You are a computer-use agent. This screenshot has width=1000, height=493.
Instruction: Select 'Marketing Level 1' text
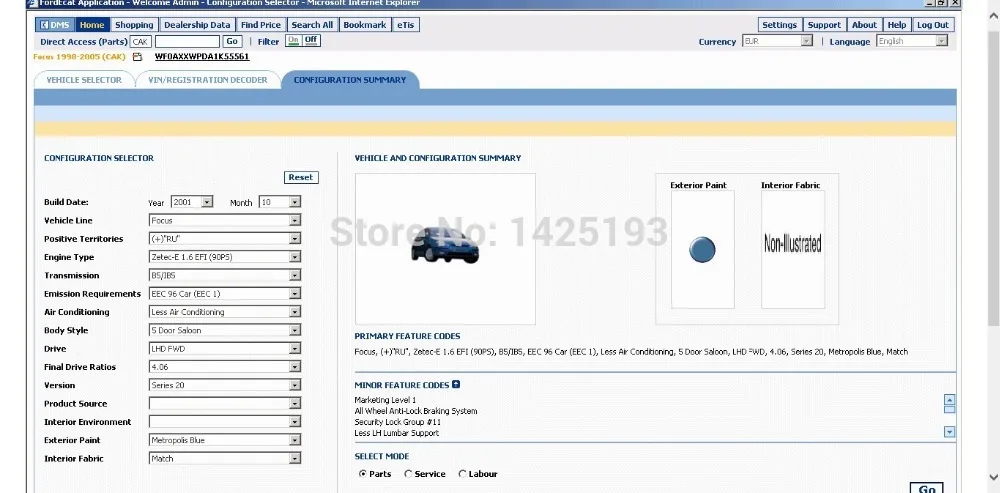click(385, 400)
